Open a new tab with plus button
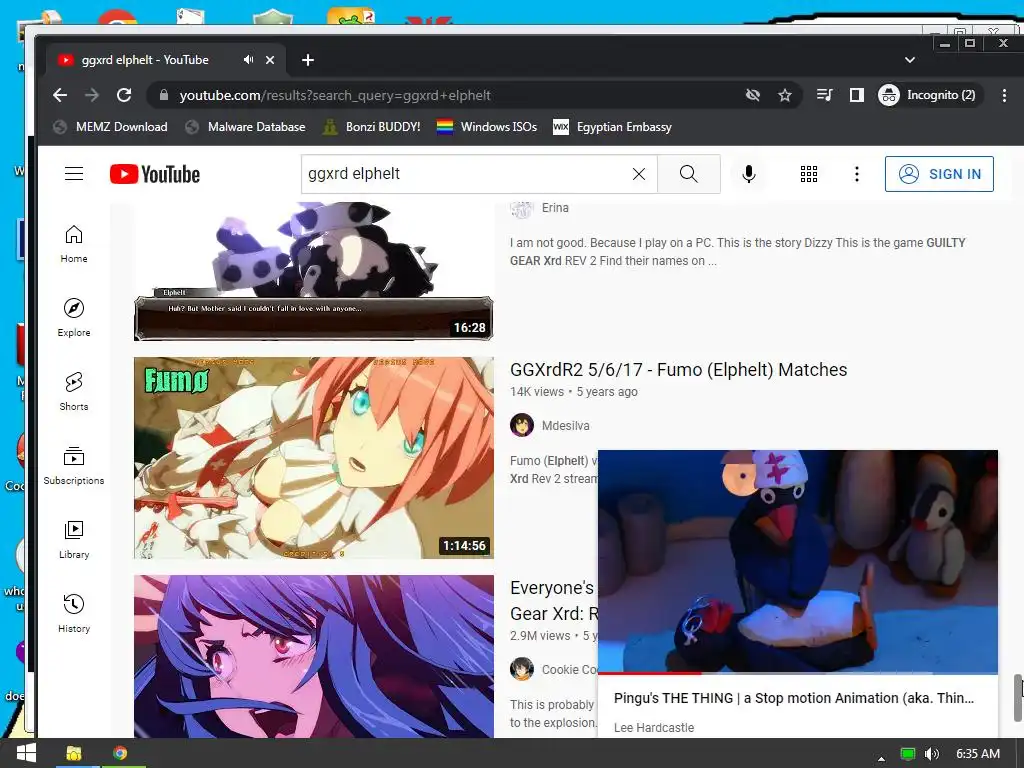 (308, 60)
